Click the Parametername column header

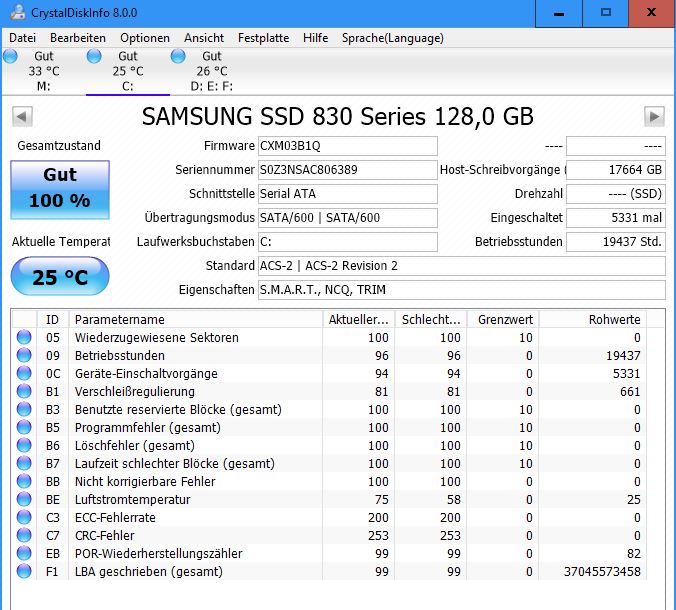pos(195,319)
